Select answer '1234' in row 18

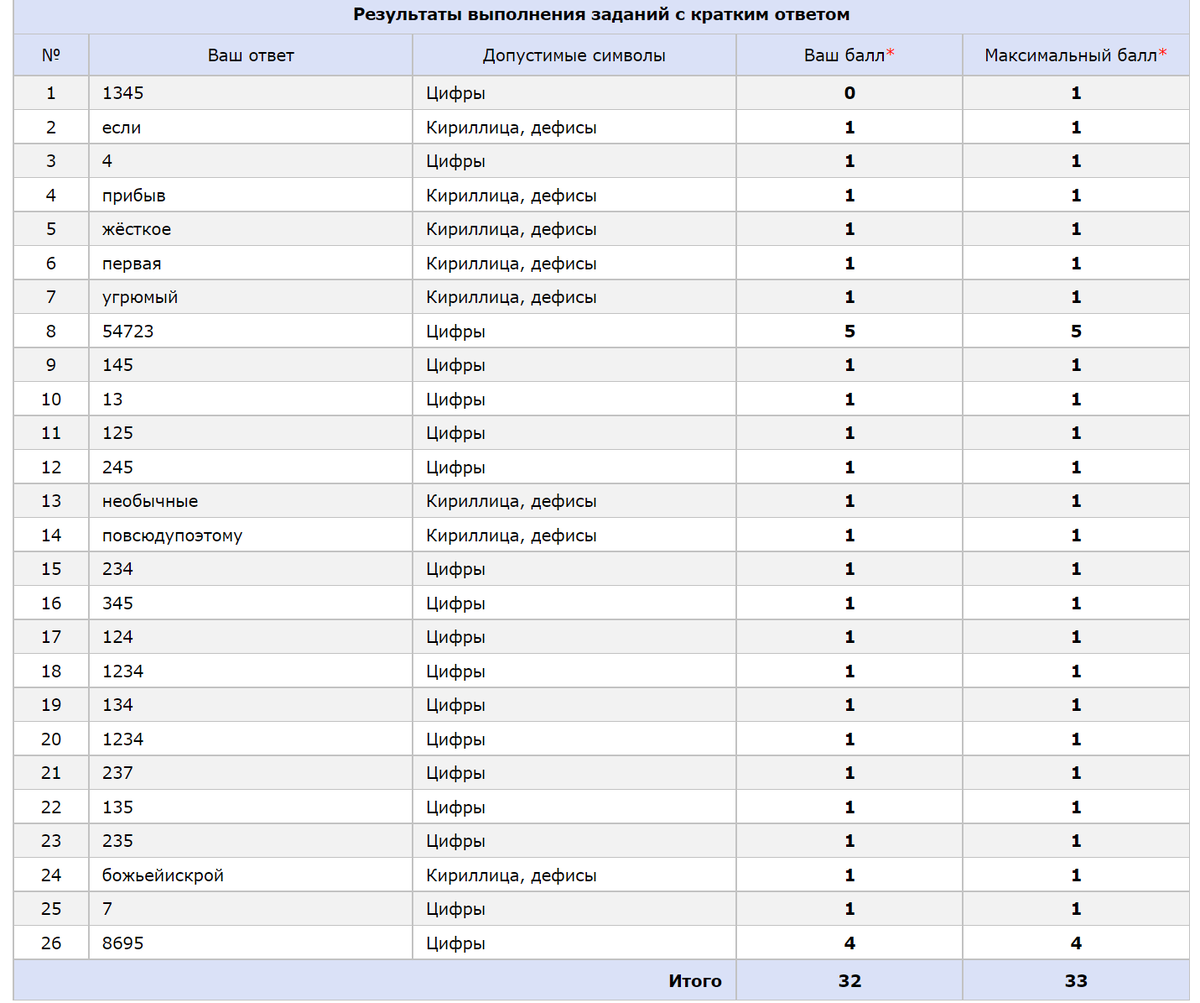(x=123, y=671)
